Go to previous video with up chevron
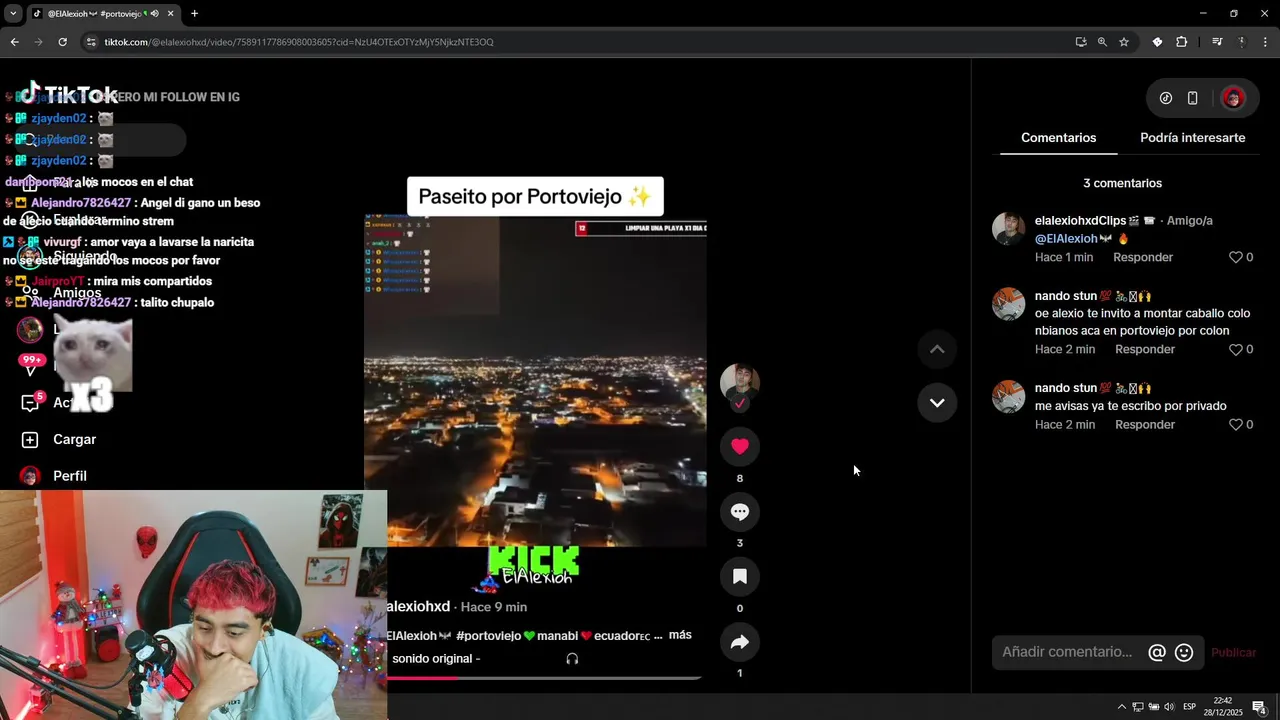Viewport: 1280px width, 720px height. [x=937, y=349]
